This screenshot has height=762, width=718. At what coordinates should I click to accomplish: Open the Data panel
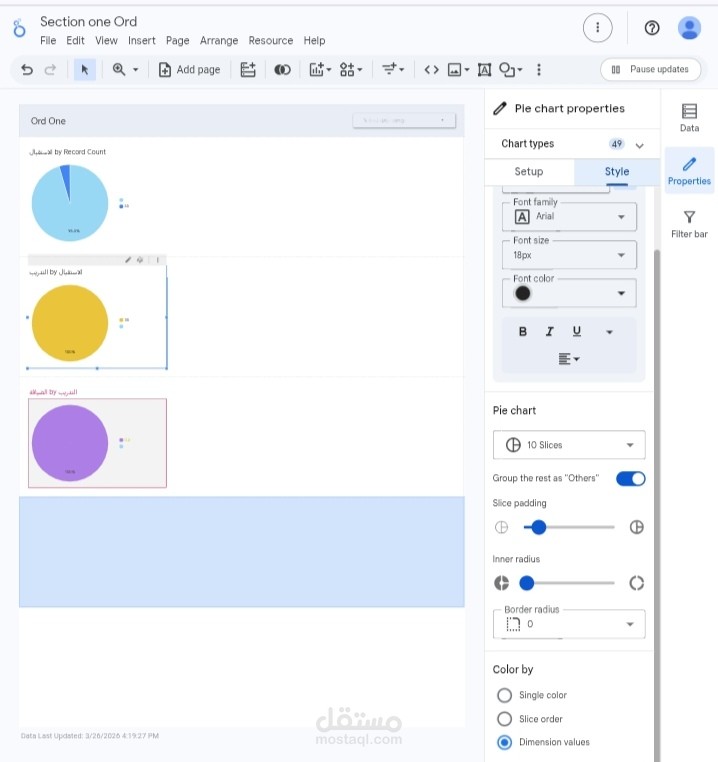click(x=689, y=118)
